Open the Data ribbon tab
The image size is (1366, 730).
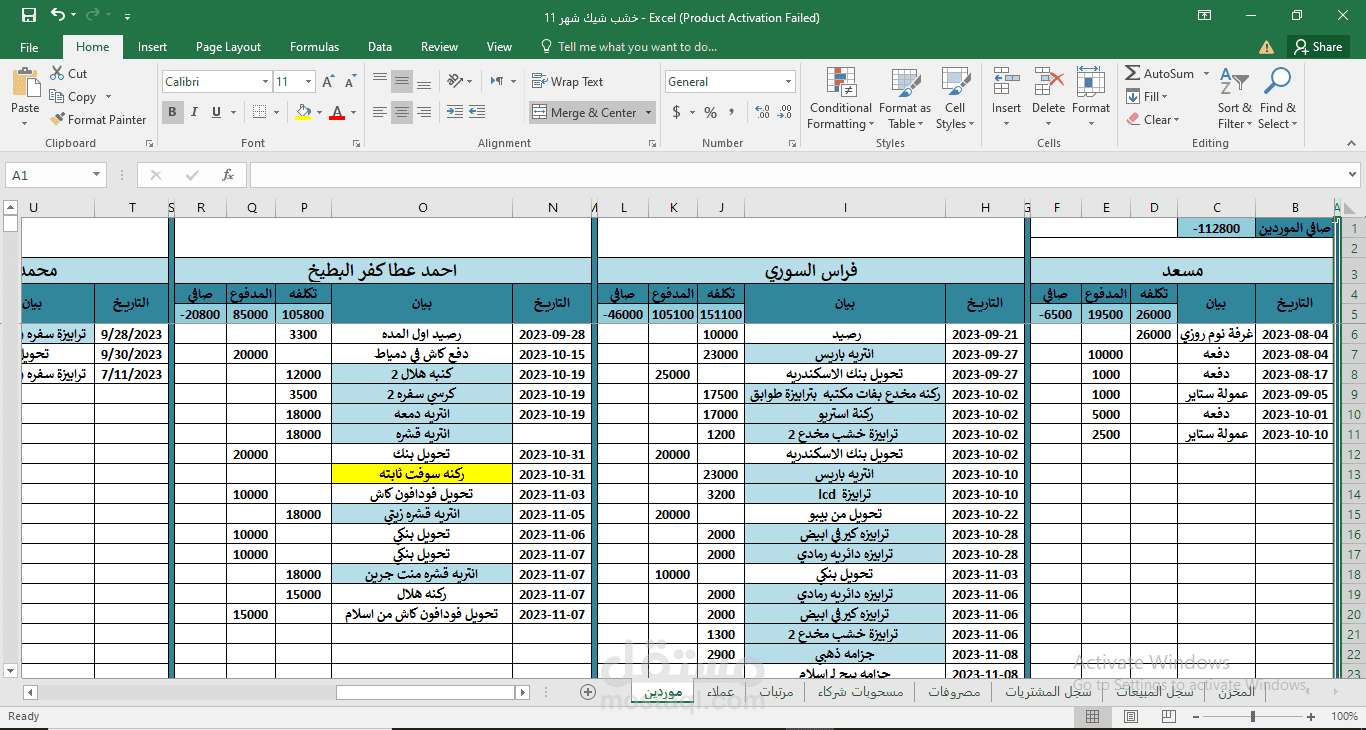(380, 47)
